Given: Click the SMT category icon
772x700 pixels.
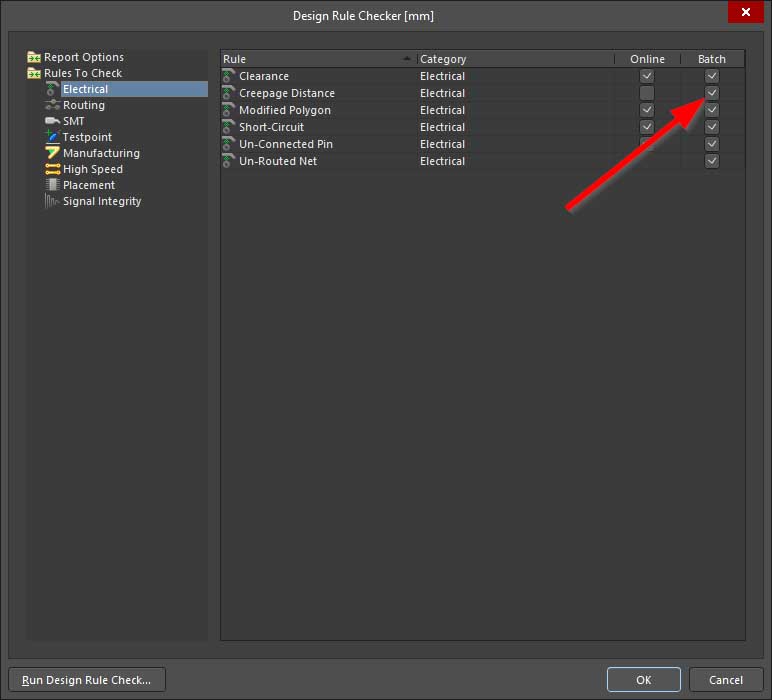Looking at the screenshot, I should [53, 121].
